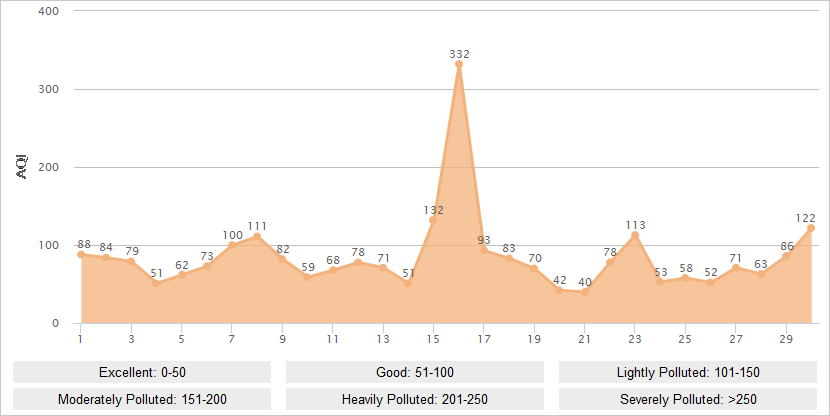
Task: Click x-axis day label 21
Action: tap(584, 339)
